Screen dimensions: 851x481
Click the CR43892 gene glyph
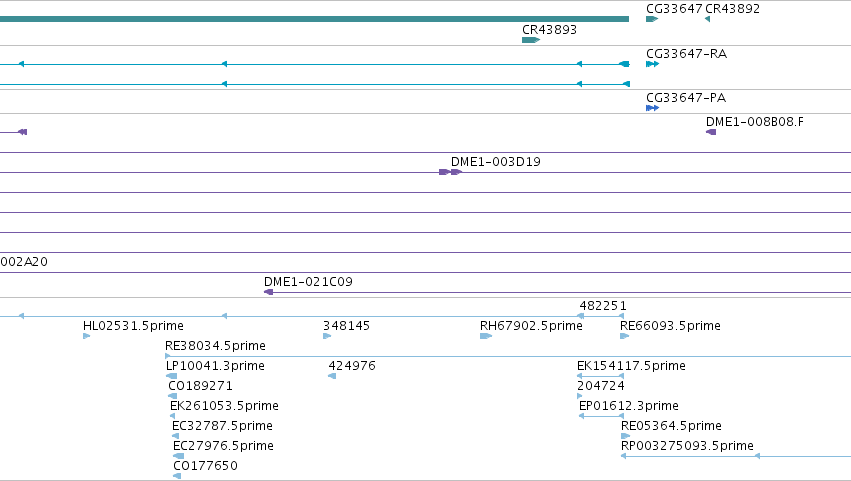(707, 19)
